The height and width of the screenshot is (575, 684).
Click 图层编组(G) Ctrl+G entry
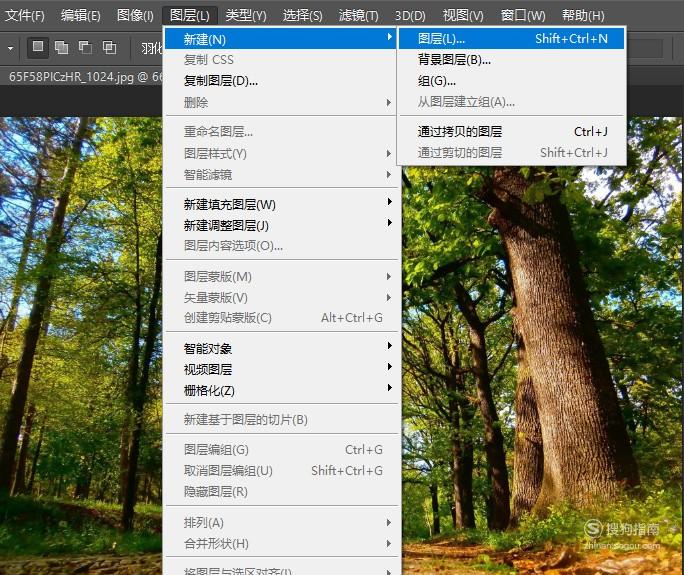pyautogui.click(x=281, y=449)
